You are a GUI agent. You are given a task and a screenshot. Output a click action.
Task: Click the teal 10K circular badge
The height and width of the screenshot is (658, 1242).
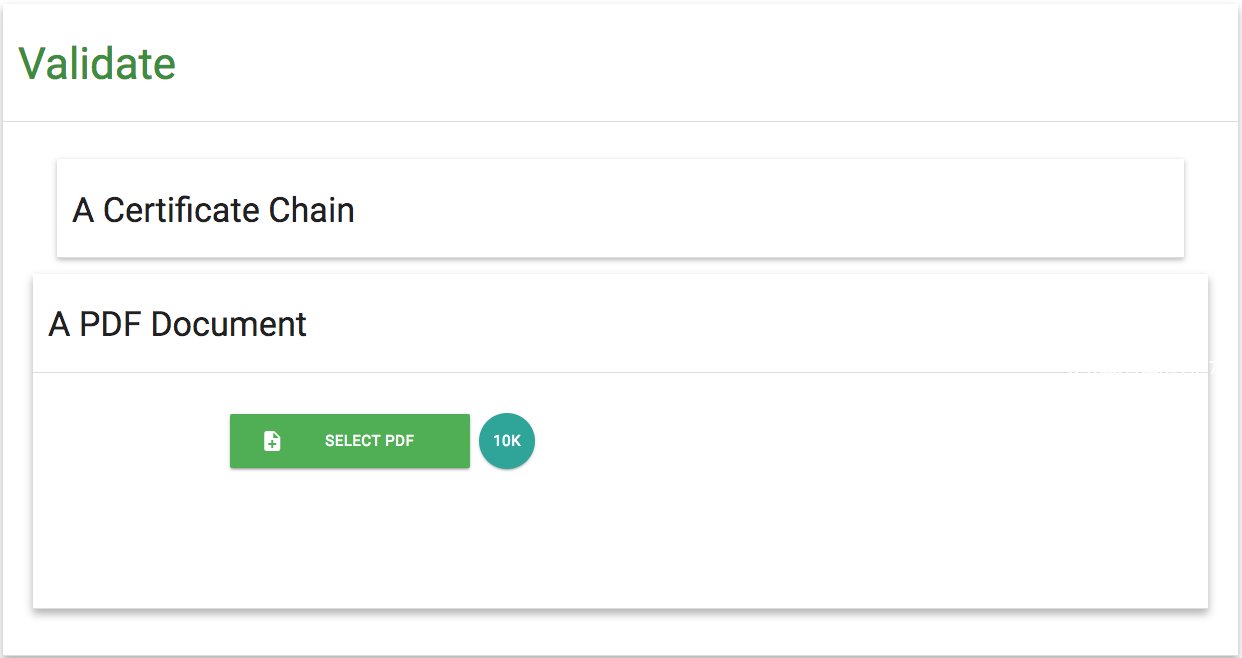coord(507,441)
